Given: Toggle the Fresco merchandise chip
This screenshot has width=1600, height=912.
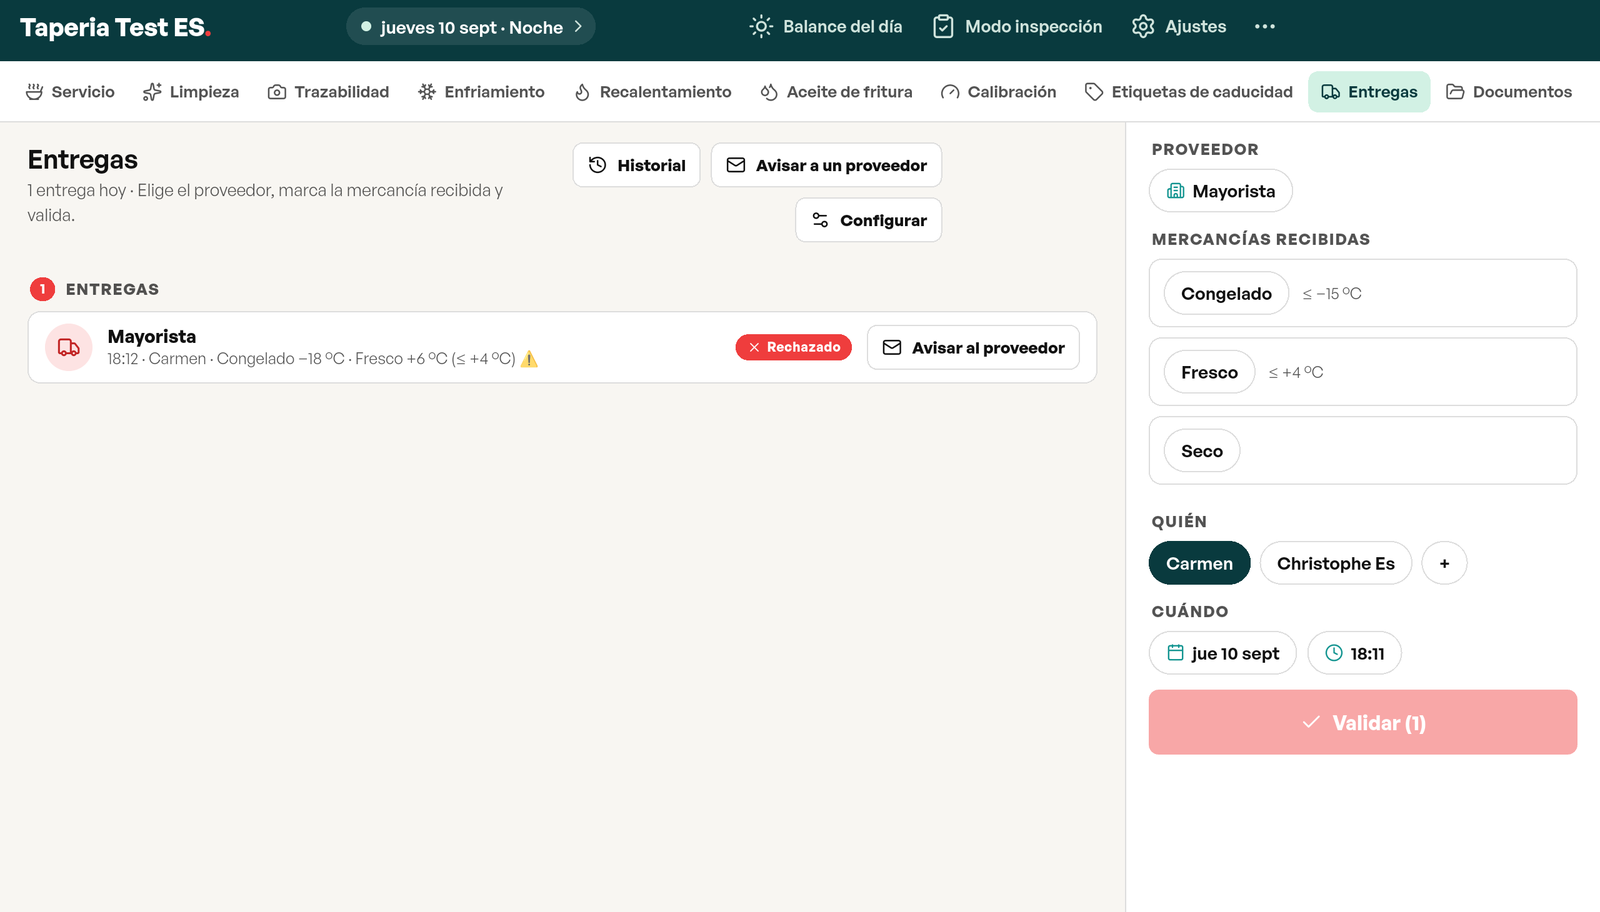Looking at the screenshot, I should (x=1209, y=372).
